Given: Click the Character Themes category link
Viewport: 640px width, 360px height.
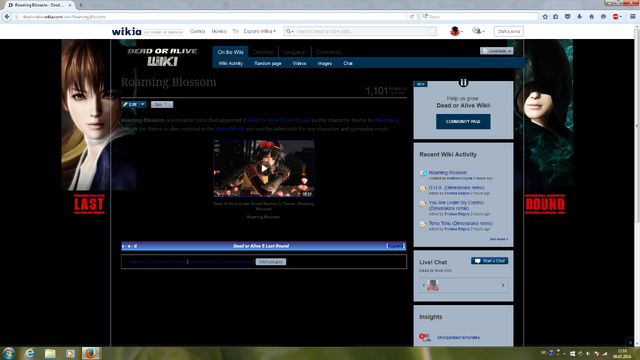Looking at the screenshot, I should [168, 262].
